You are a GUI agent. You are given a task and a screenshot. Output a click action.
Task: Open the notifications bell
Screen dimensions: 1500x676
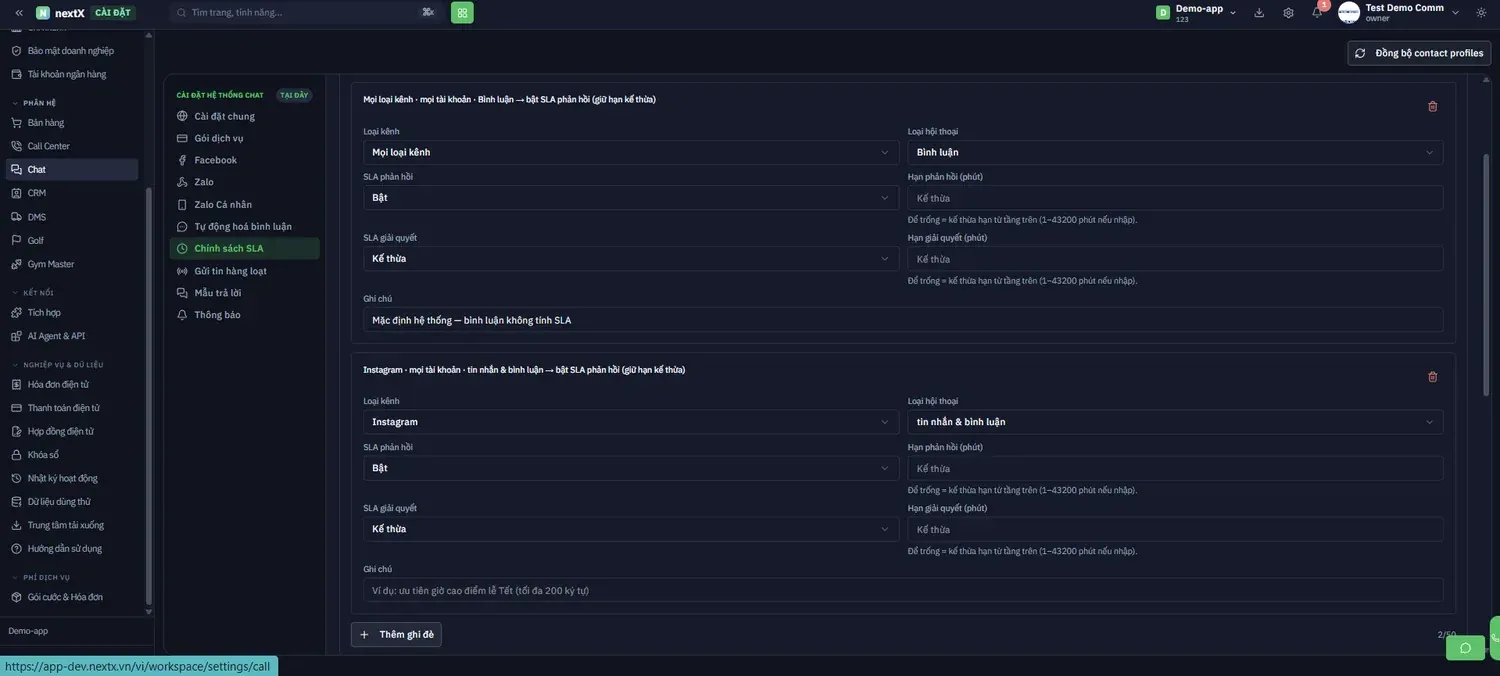coord(1317,13)
